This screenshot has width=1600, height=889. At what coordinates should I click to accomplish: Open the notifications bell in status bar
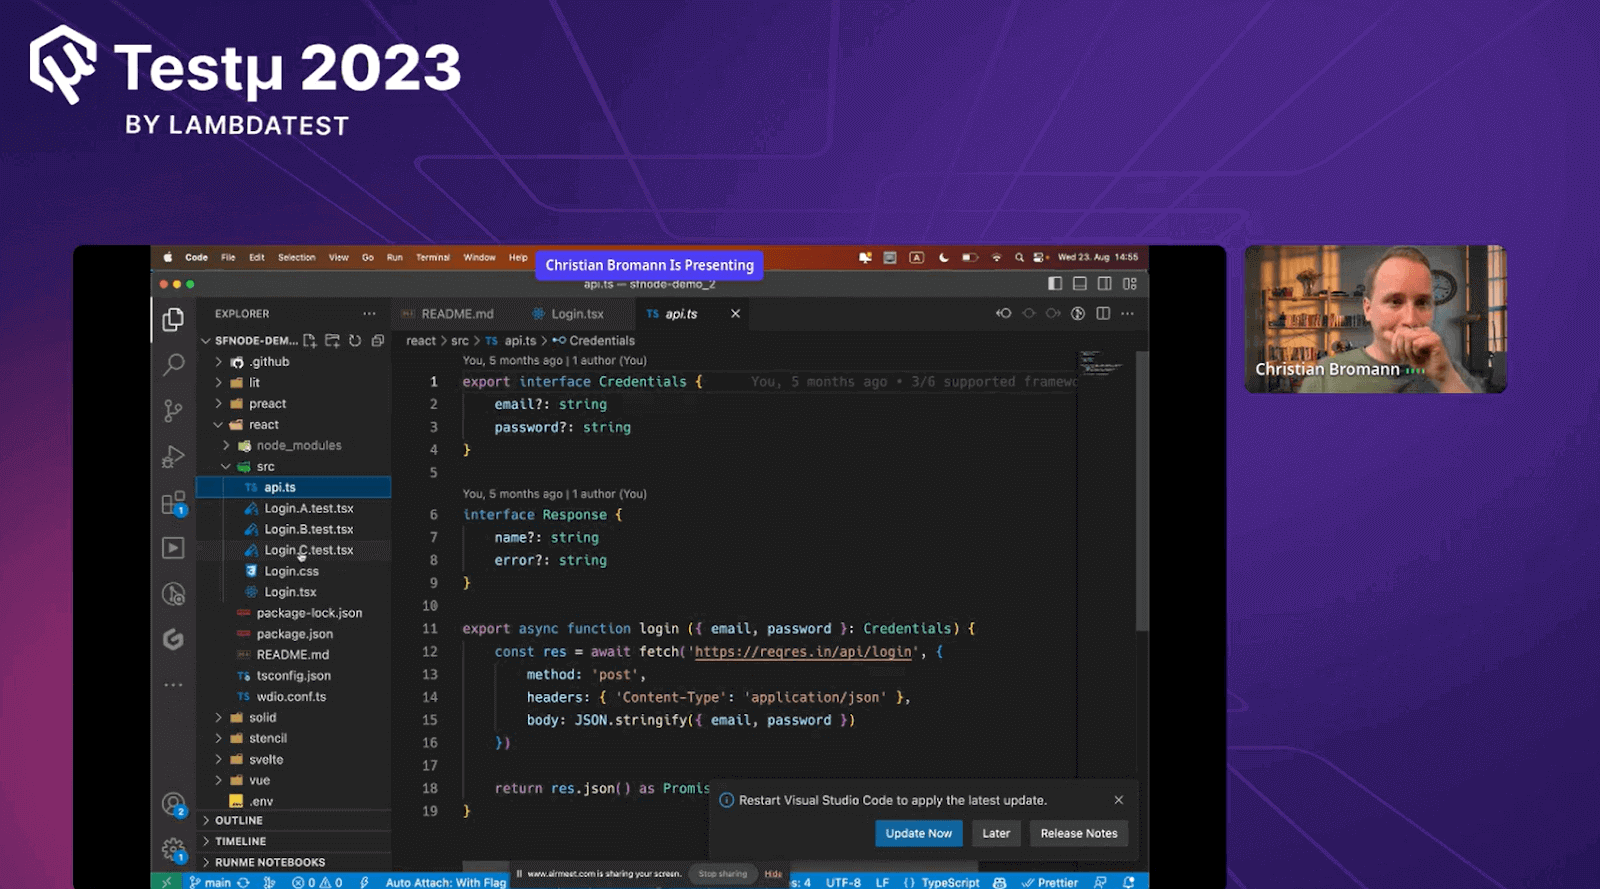point(1129,882)
